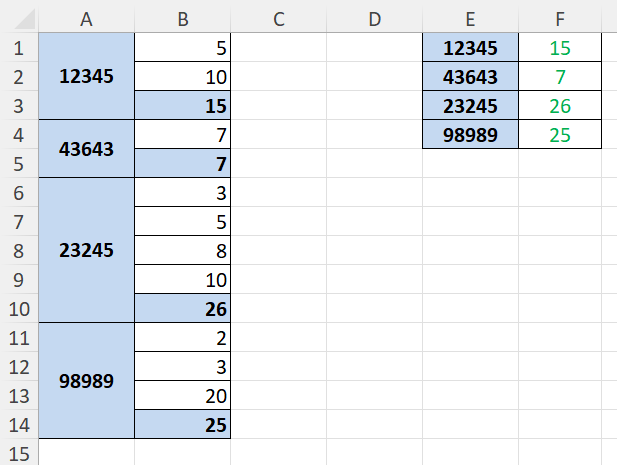The height and width of the screenshot is (465, 617).
Task: Click green value 25 in cell F4
Action: [x=560, y=135]
